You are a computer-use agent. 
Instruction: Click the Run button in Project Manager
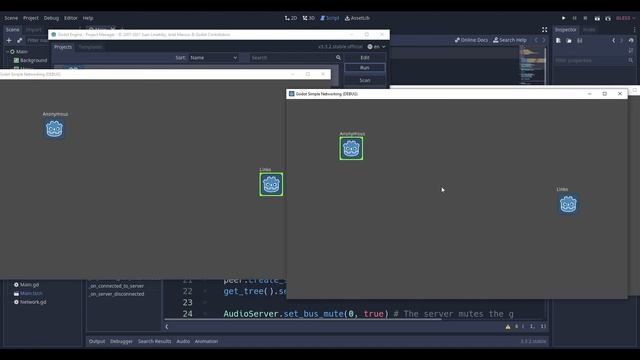364,68
